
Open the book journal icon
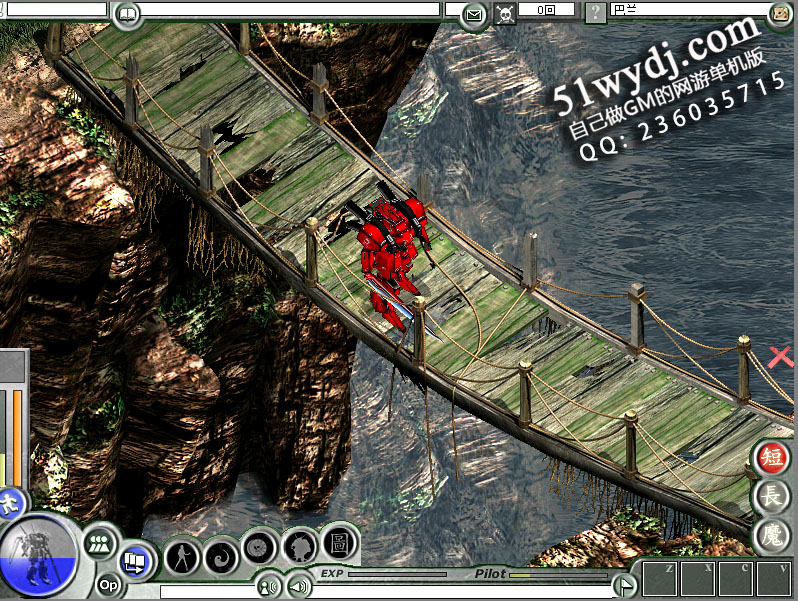tap(127, 14)
